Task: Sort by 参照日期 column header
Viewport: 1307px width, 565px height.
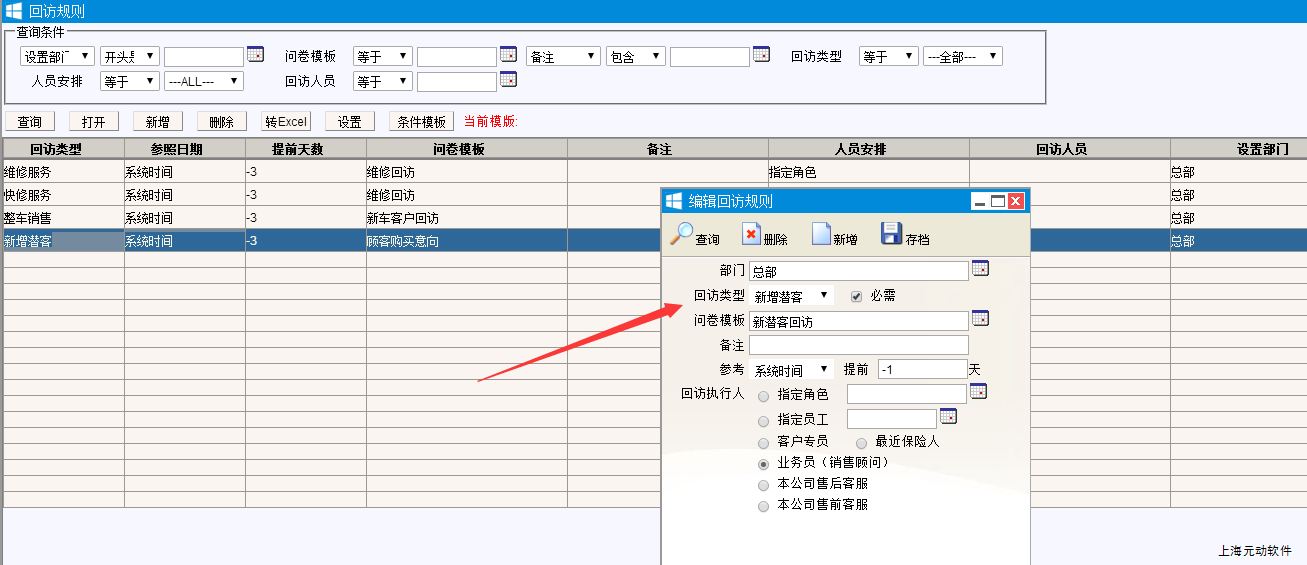Action: pyautogui.click(x=184, y=149)
